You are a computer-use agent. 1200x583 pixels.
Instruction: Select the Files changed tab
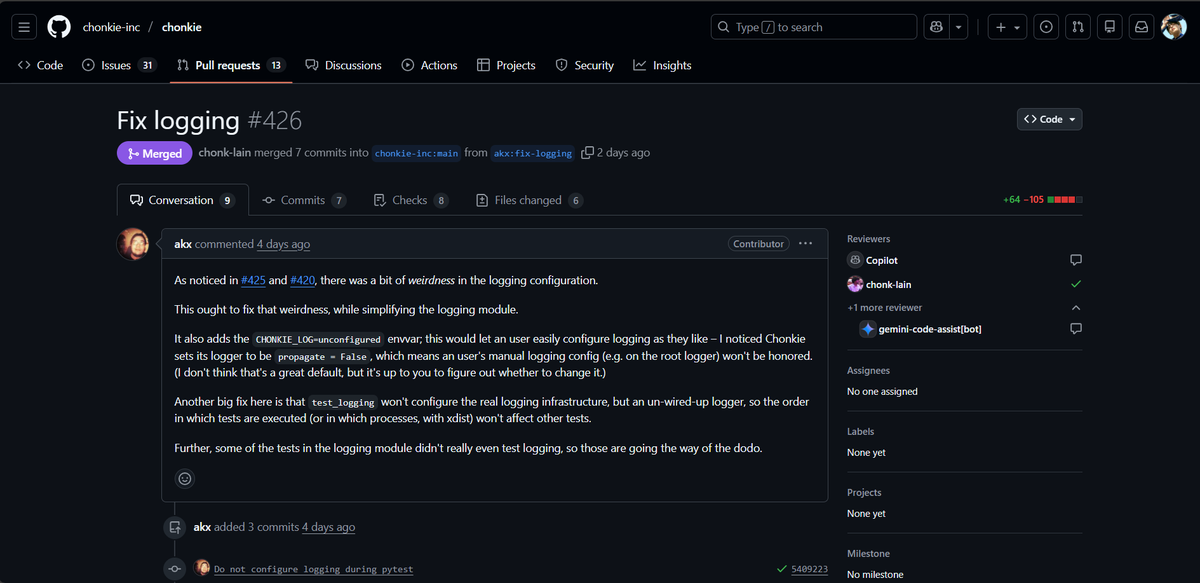[529, 200]
